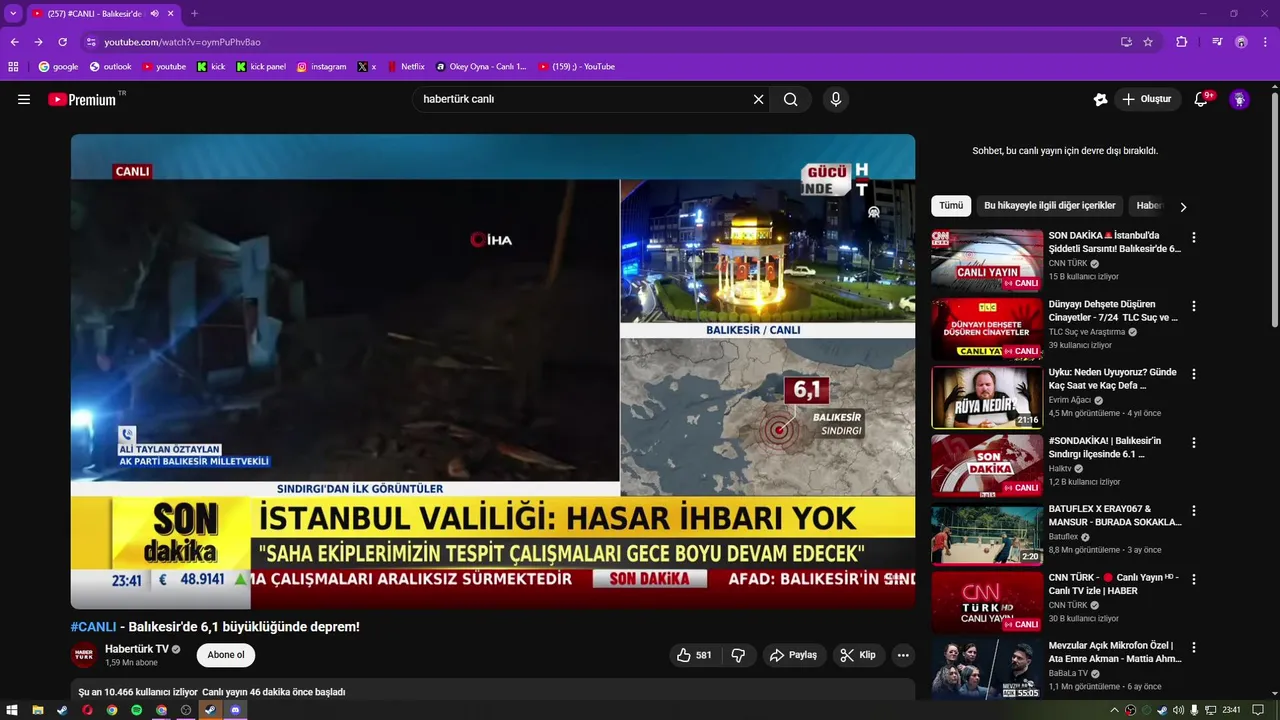Open the kick panel bookmark

click(x=261, y=67)
